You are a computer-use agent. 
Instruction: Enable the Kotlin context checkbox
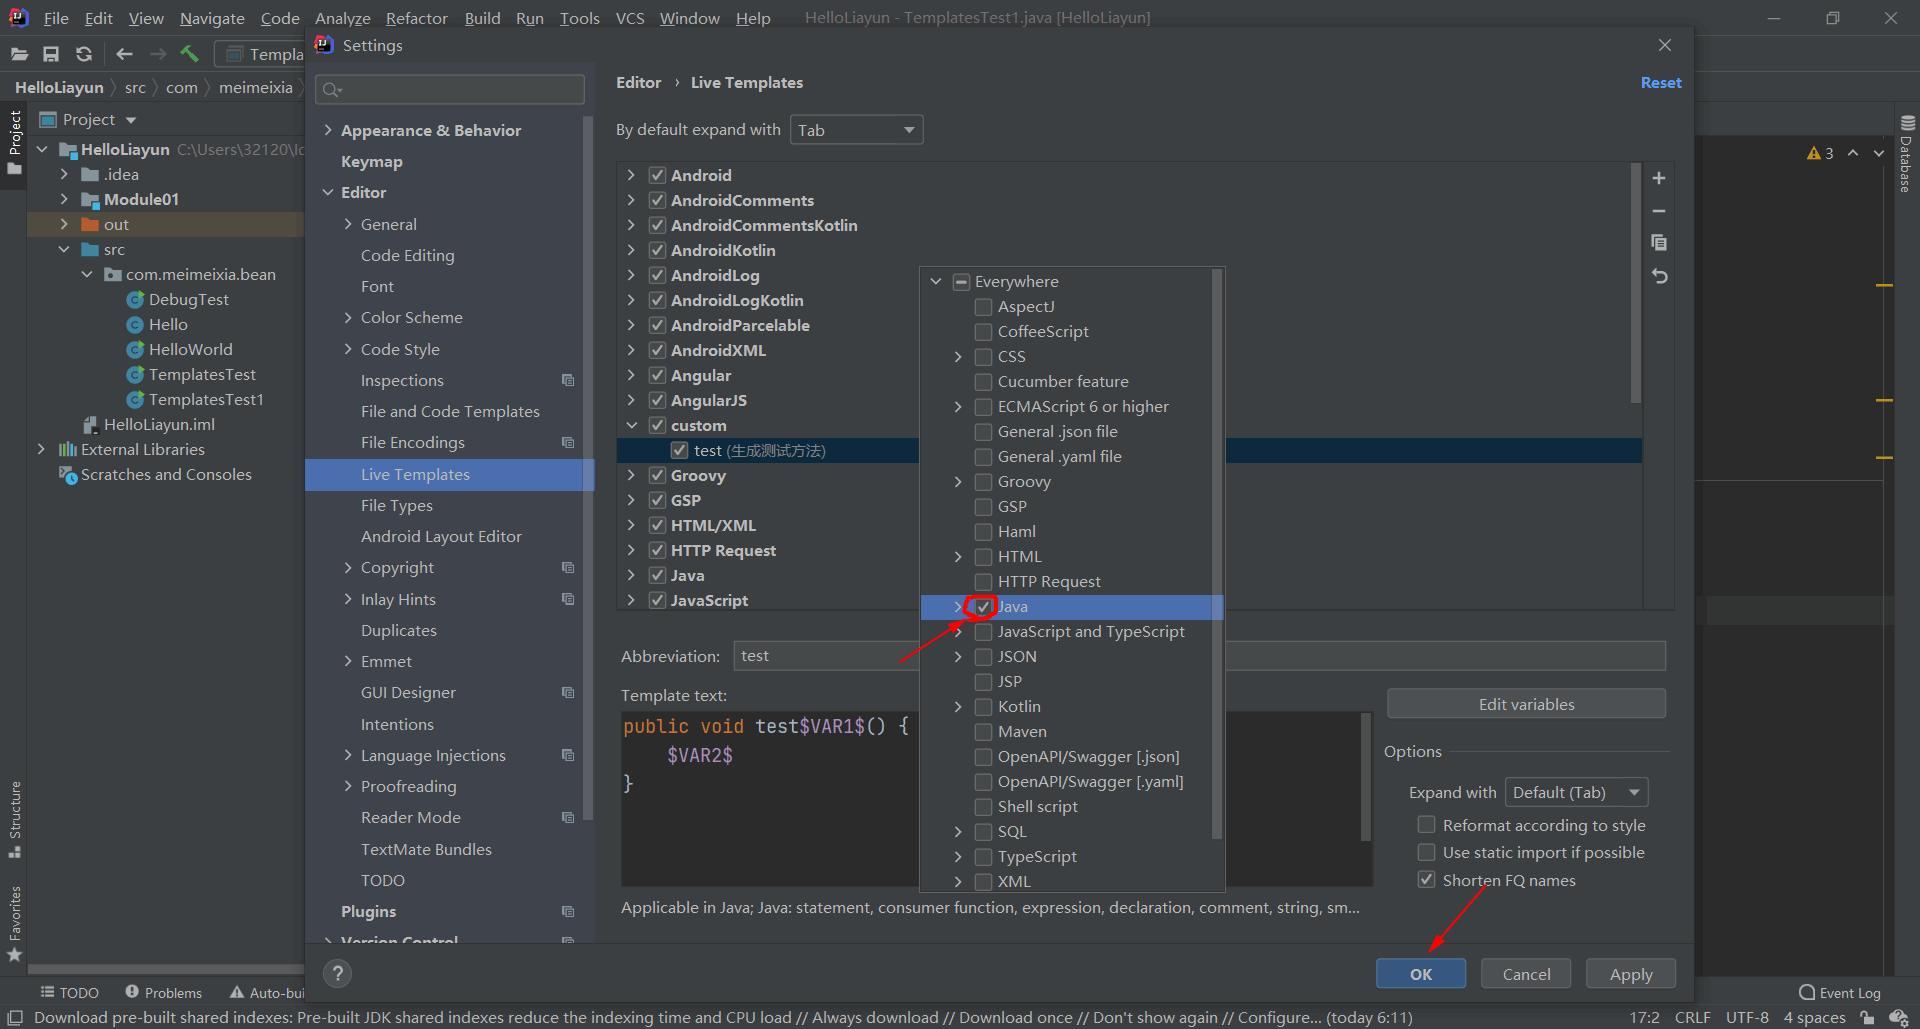984,706
